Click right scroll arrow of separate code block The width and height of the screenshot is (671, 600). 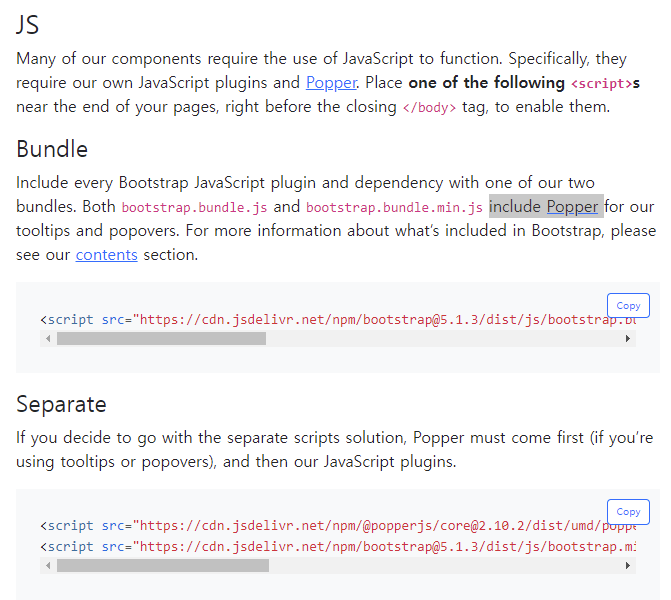coord(628,565)
